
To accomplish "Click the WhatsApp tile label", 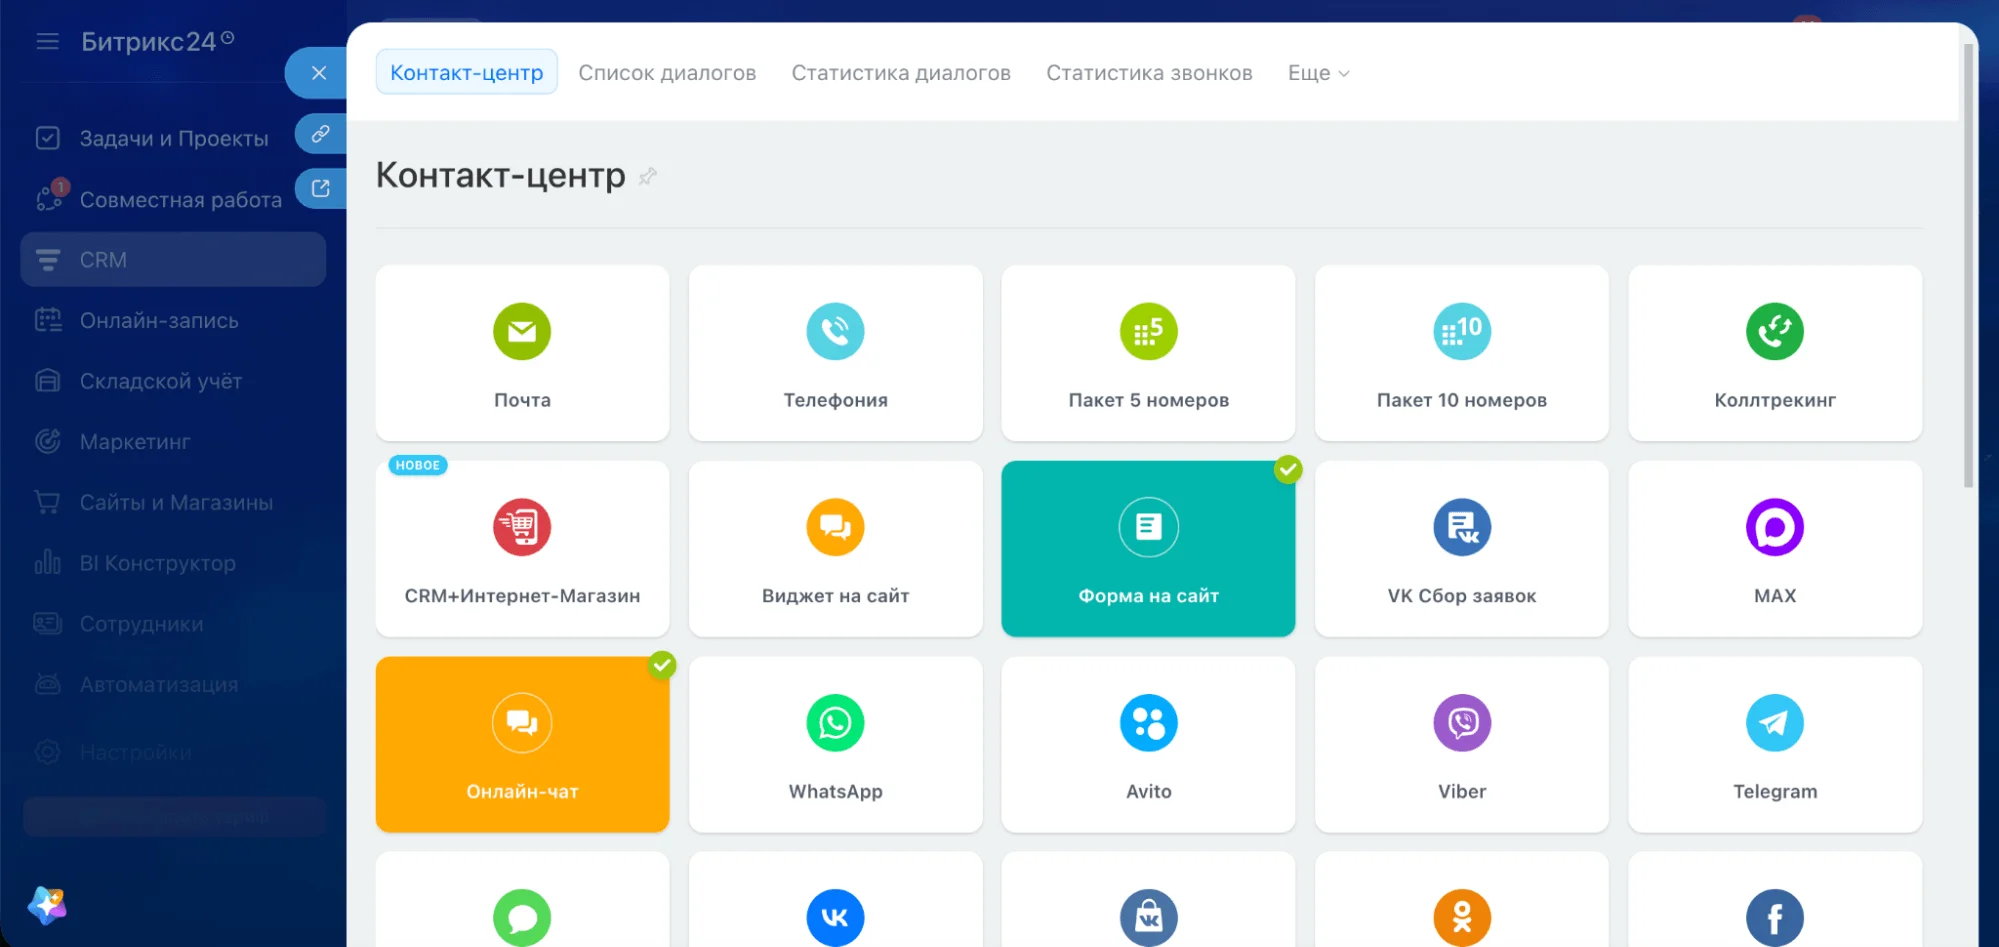I will tap(835, 792).
